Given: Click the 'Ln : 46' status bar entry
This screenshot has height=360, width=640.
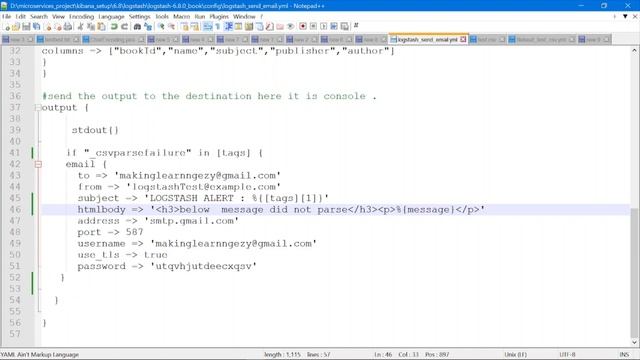Looking at the screenshot, I should (x=383, y=354).
